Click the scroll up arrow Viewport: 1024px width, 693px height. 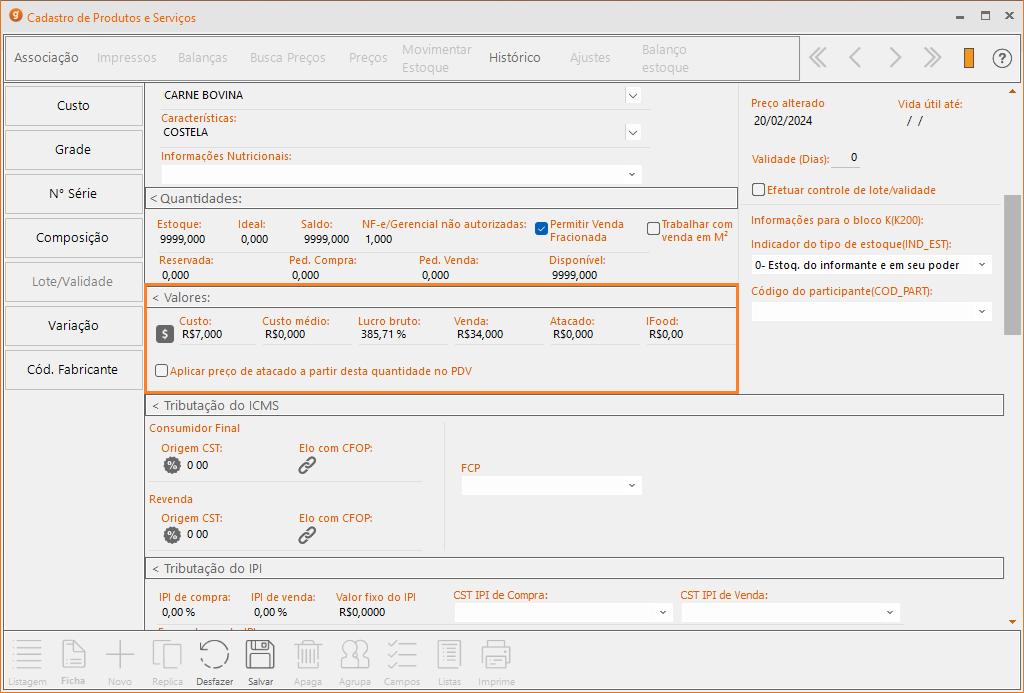point(1012,91)
